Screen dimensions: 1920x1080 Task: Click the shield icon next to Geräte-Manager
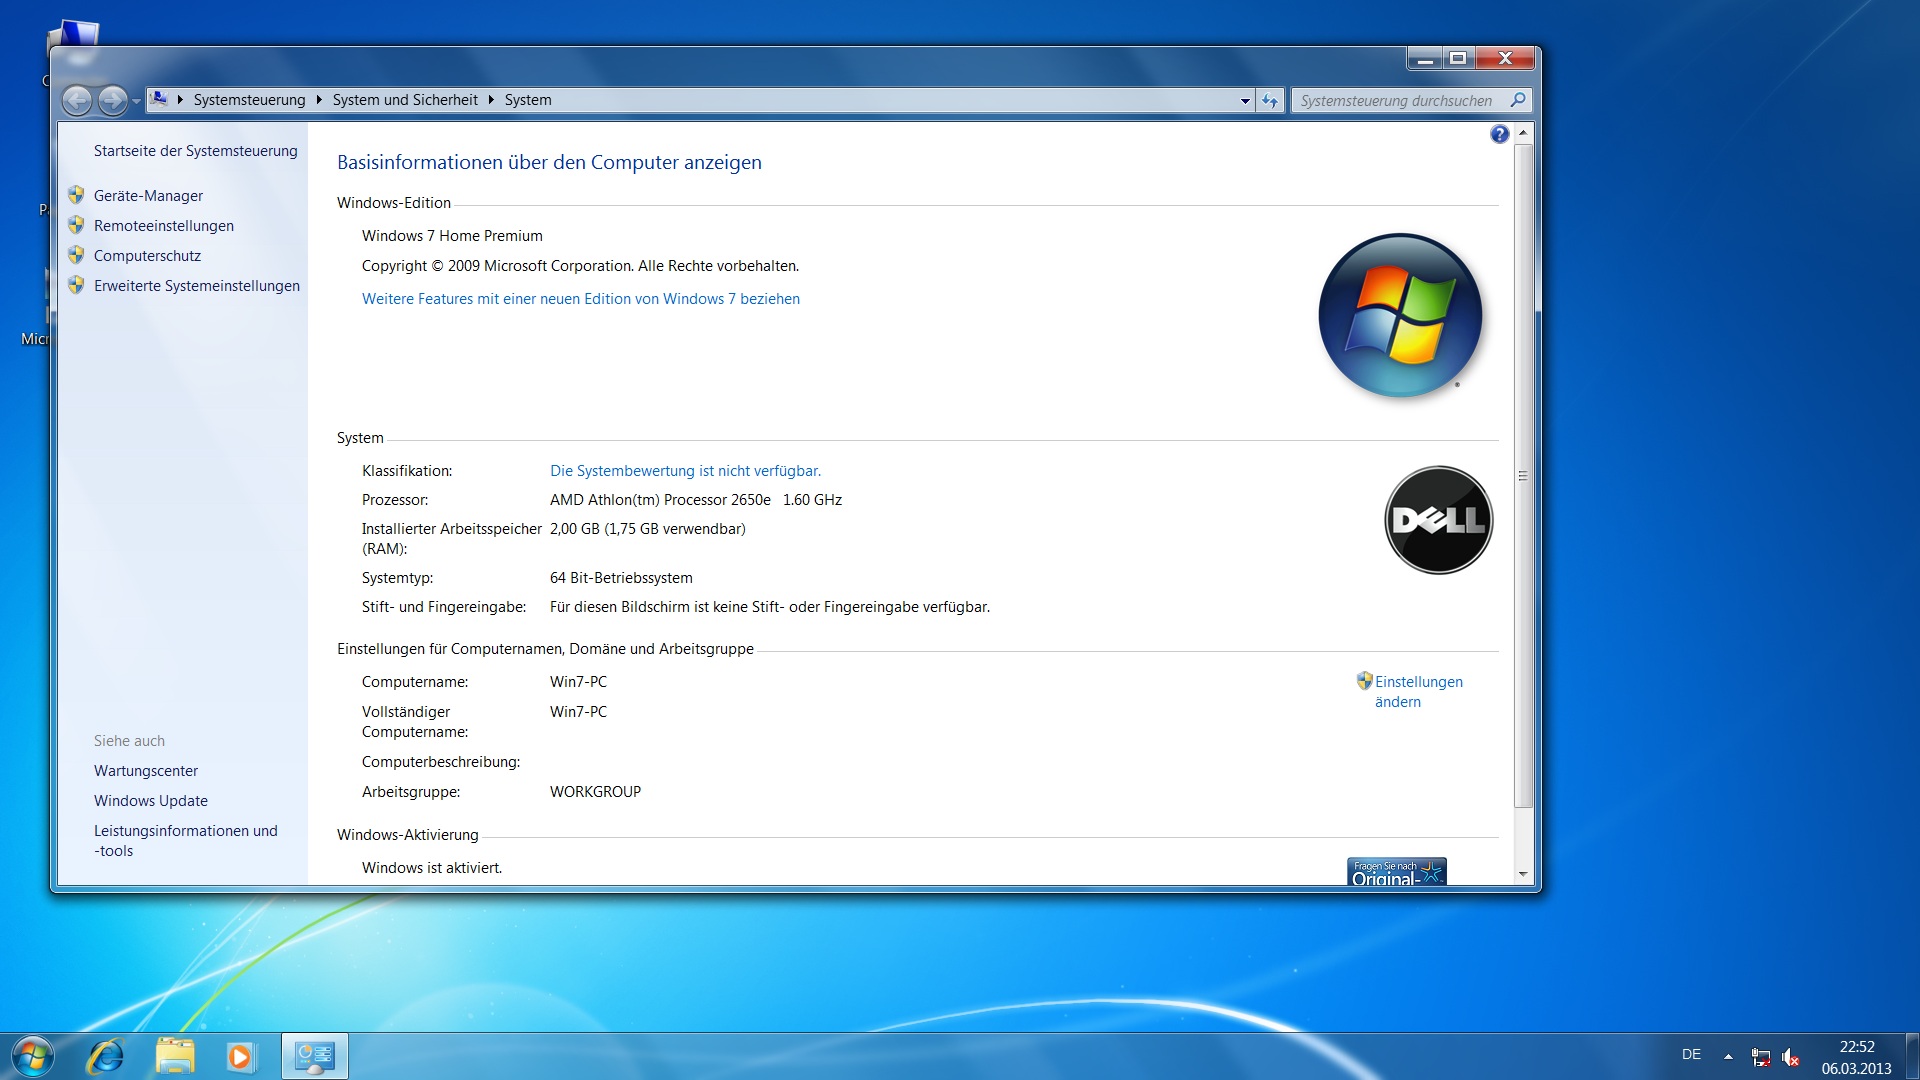coord(76,195)
